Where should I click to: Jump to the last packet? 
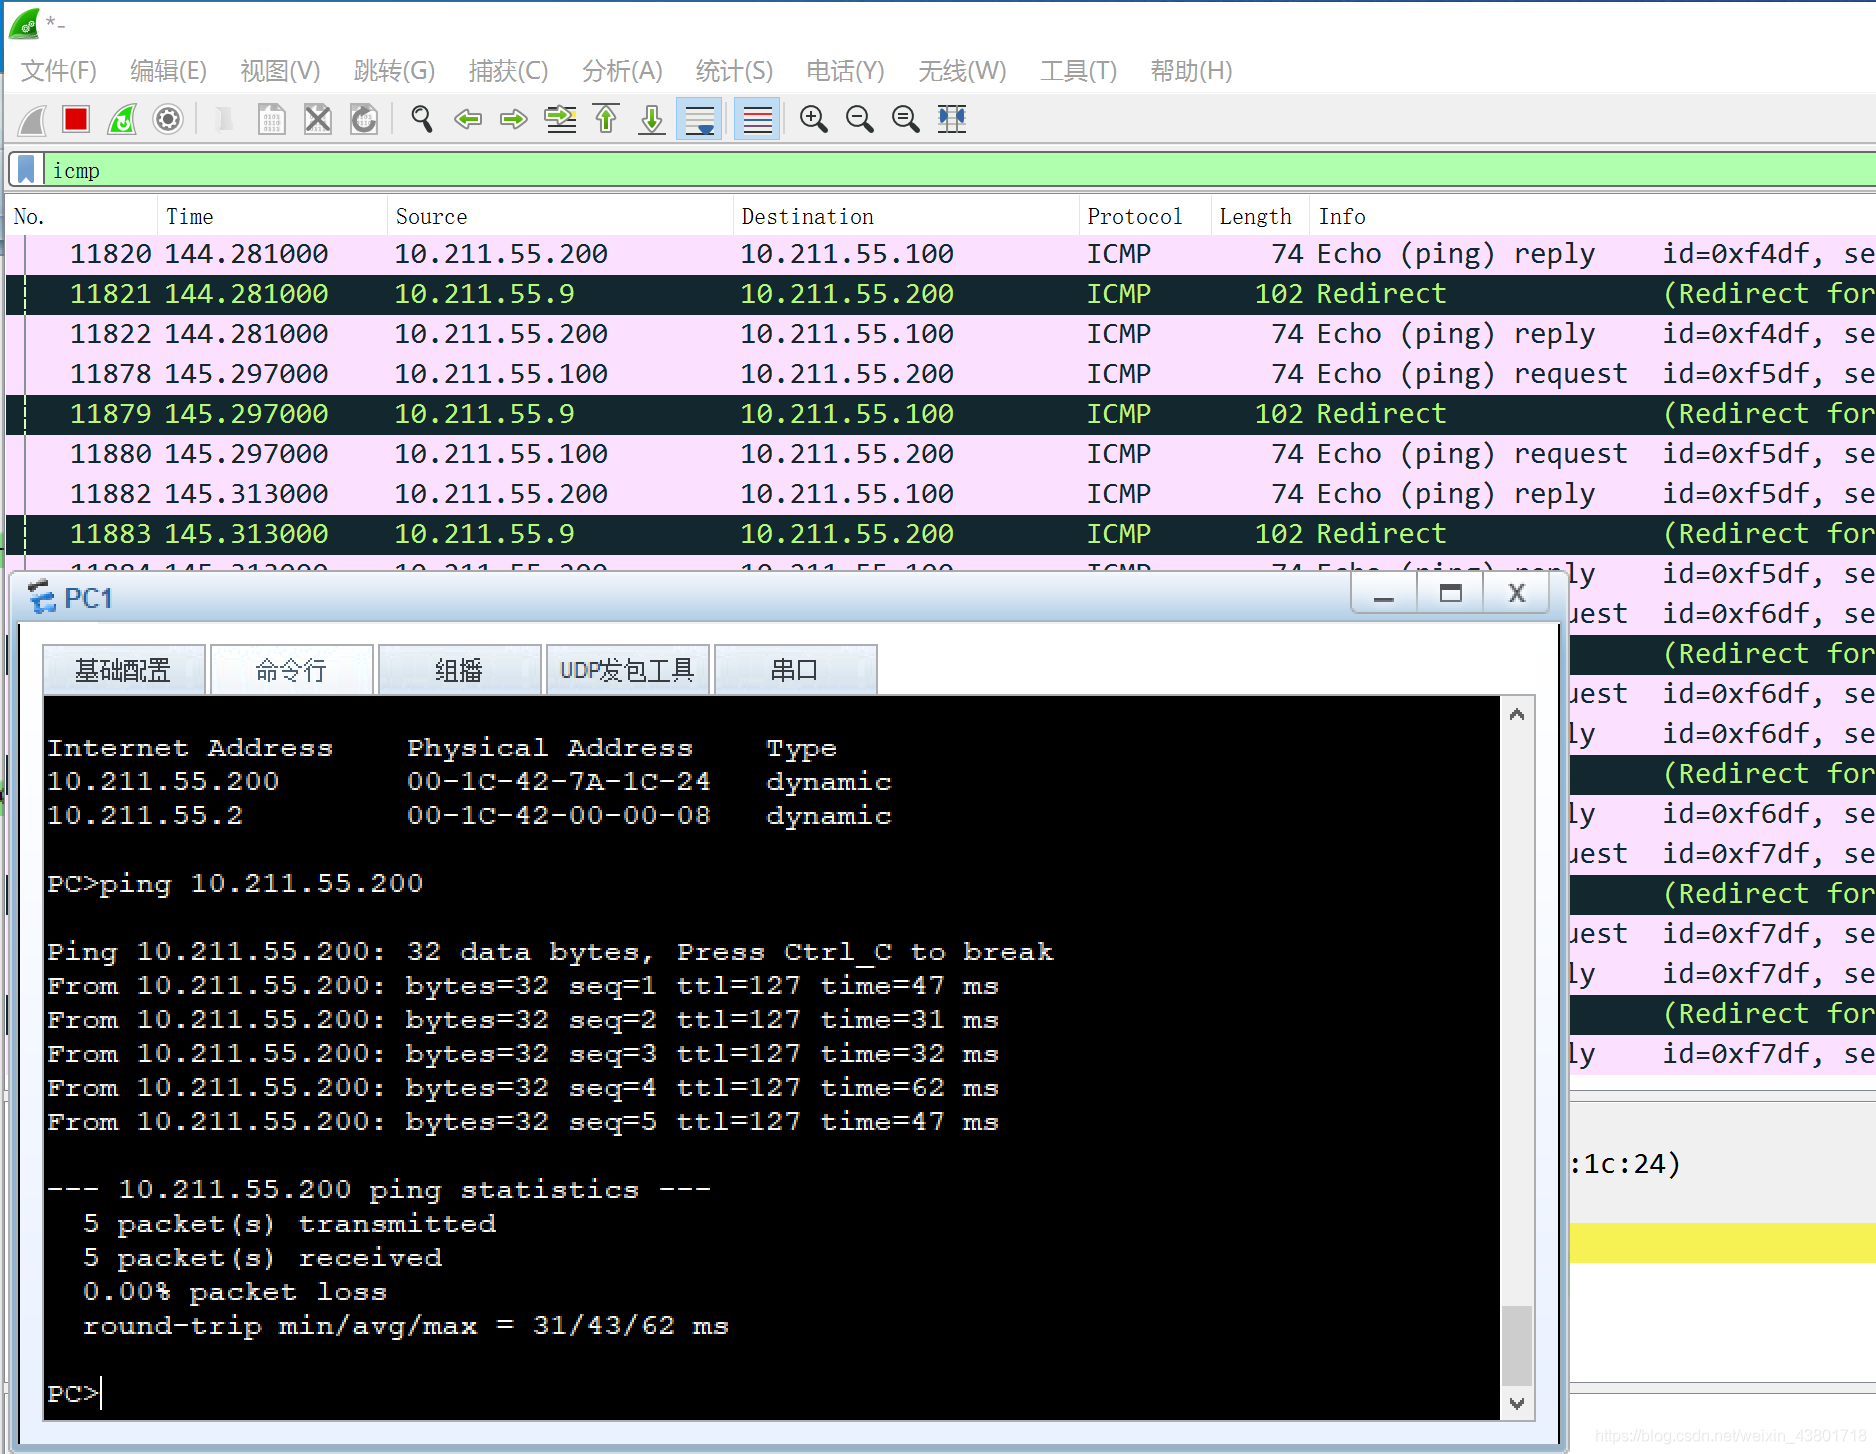[652, 120]
